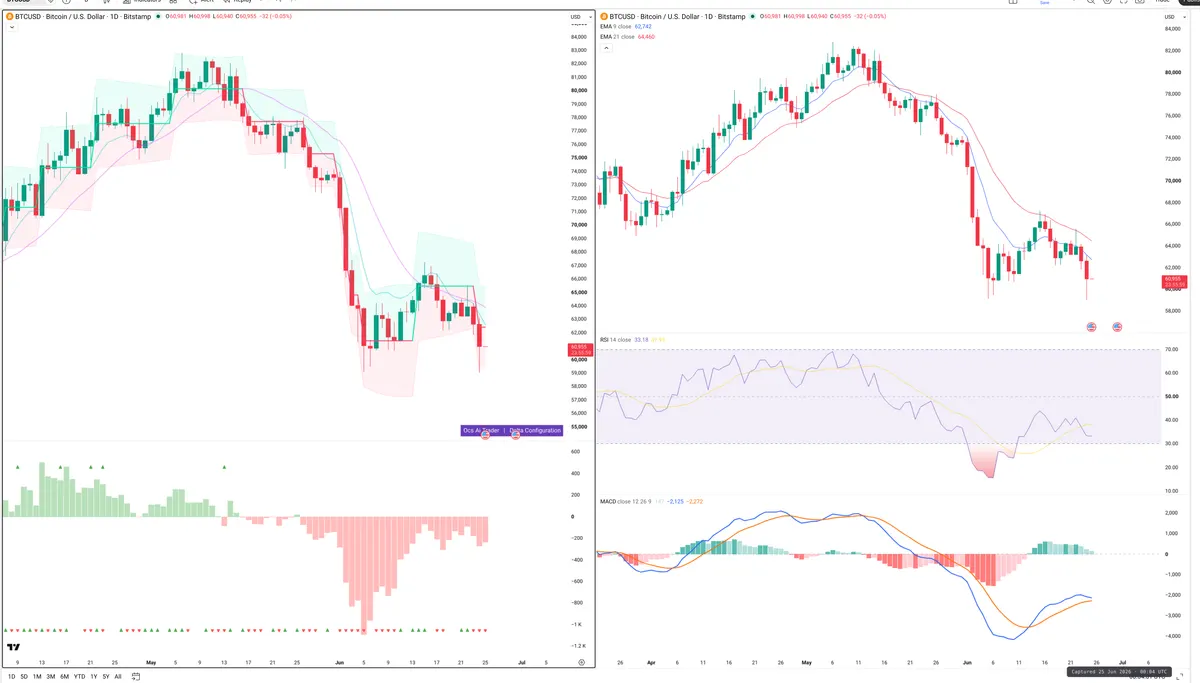Click the TradingView logo in the left chart
This screenshot has width=1200, height=683.
point(13,648)
